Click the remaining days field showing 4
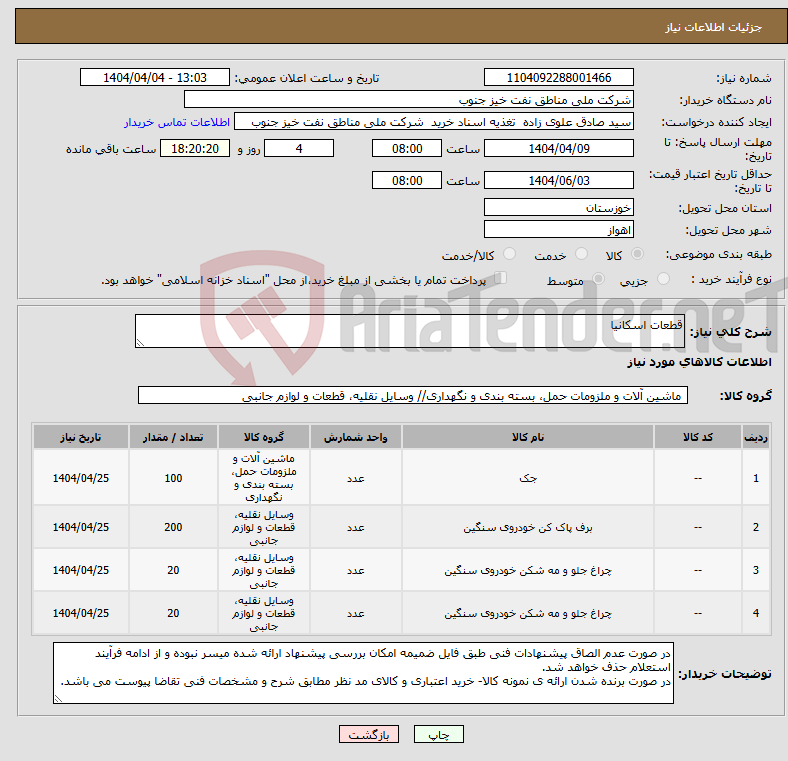The image size is (788, 761). 299,149
